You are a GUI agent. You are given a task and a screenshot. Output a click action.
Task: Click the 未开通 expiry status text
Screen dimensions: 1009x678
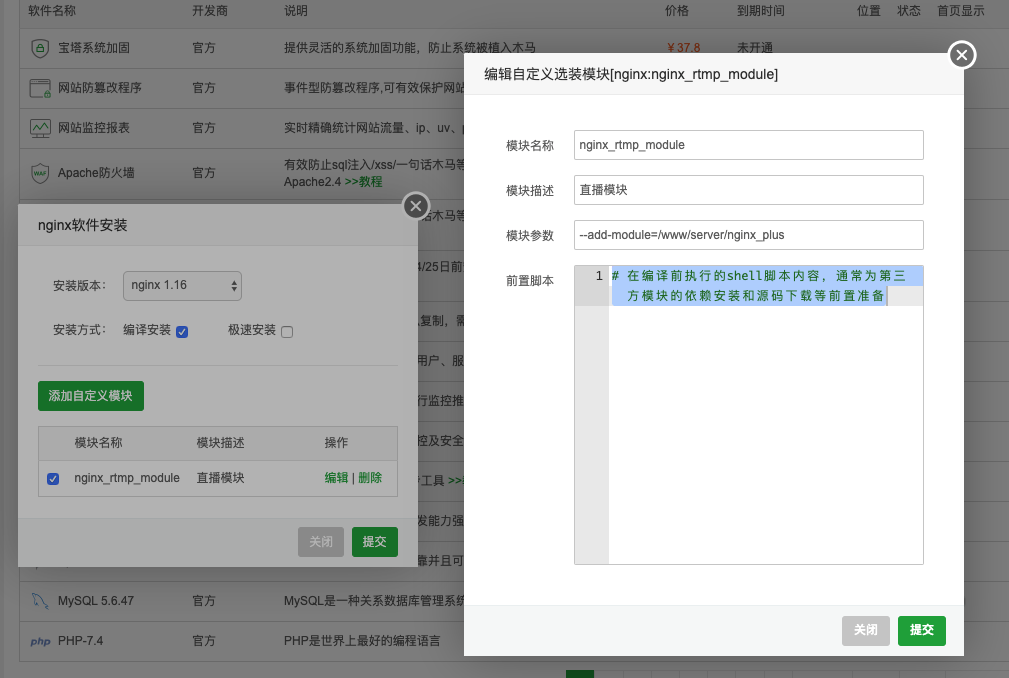coord(755,48)
